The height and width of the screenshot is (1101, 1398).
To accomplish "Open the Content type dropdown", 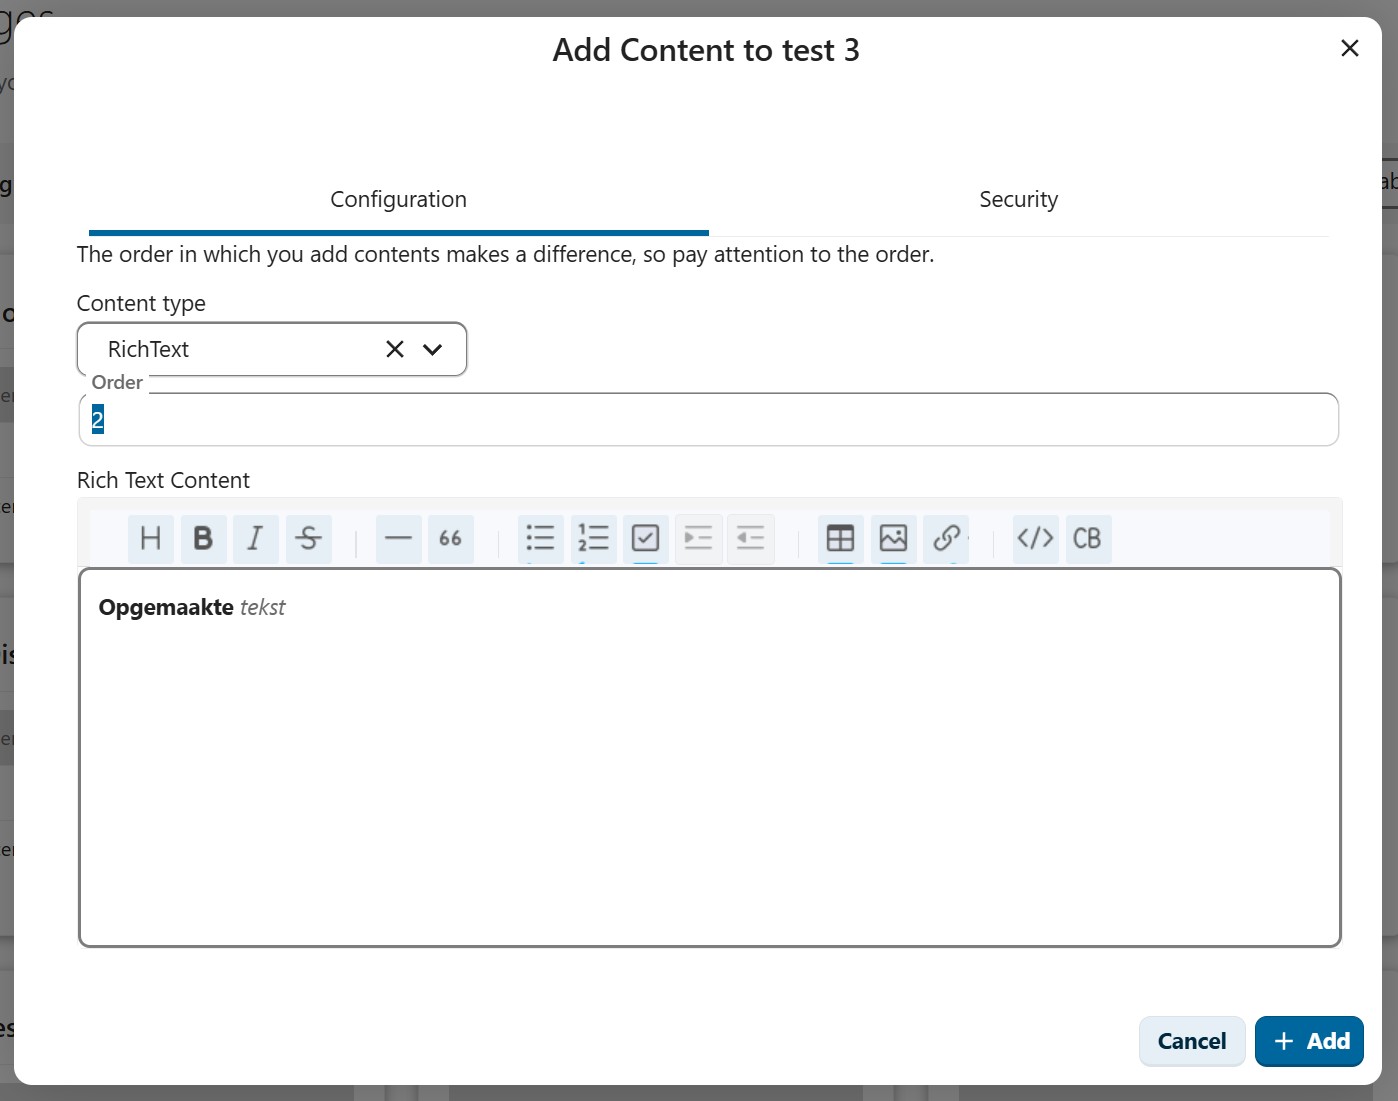I will pyautogui.click(x=434, y=349).
